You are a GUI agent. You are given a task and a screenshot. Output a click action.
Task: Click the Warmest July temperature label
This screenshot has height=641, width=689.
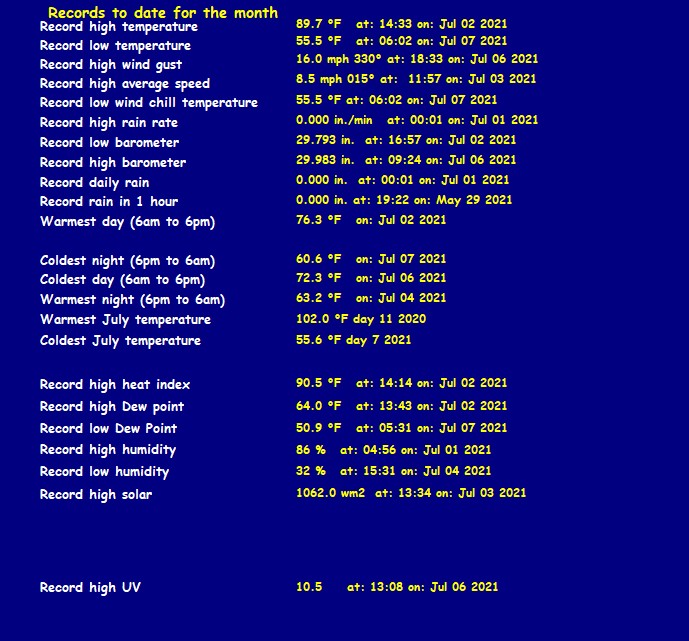125,320
